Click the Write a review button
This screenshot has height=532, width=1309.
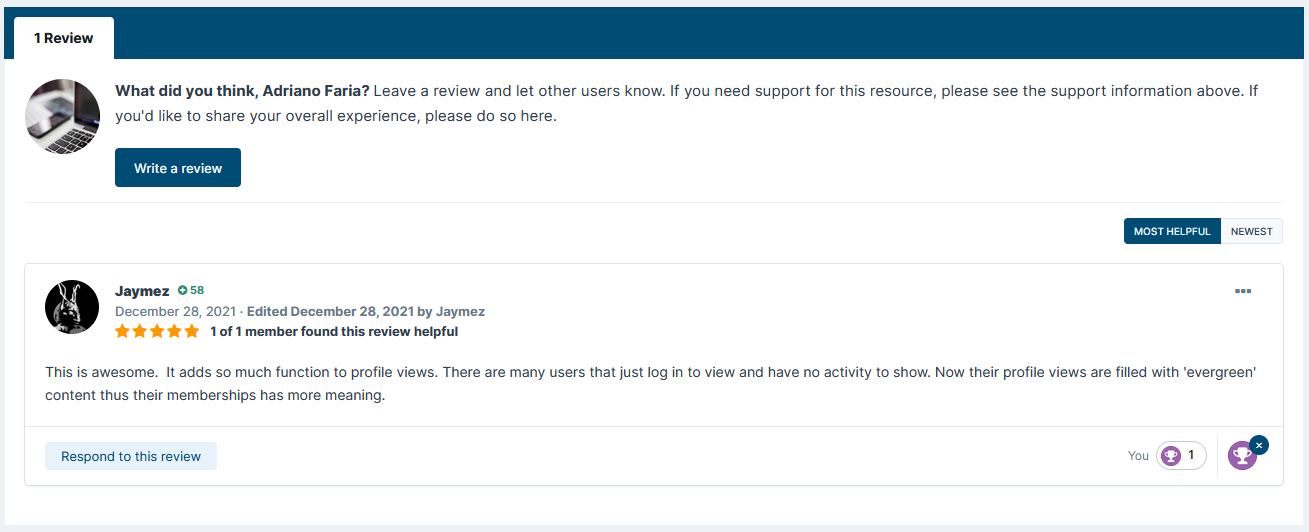coord(178,168)
